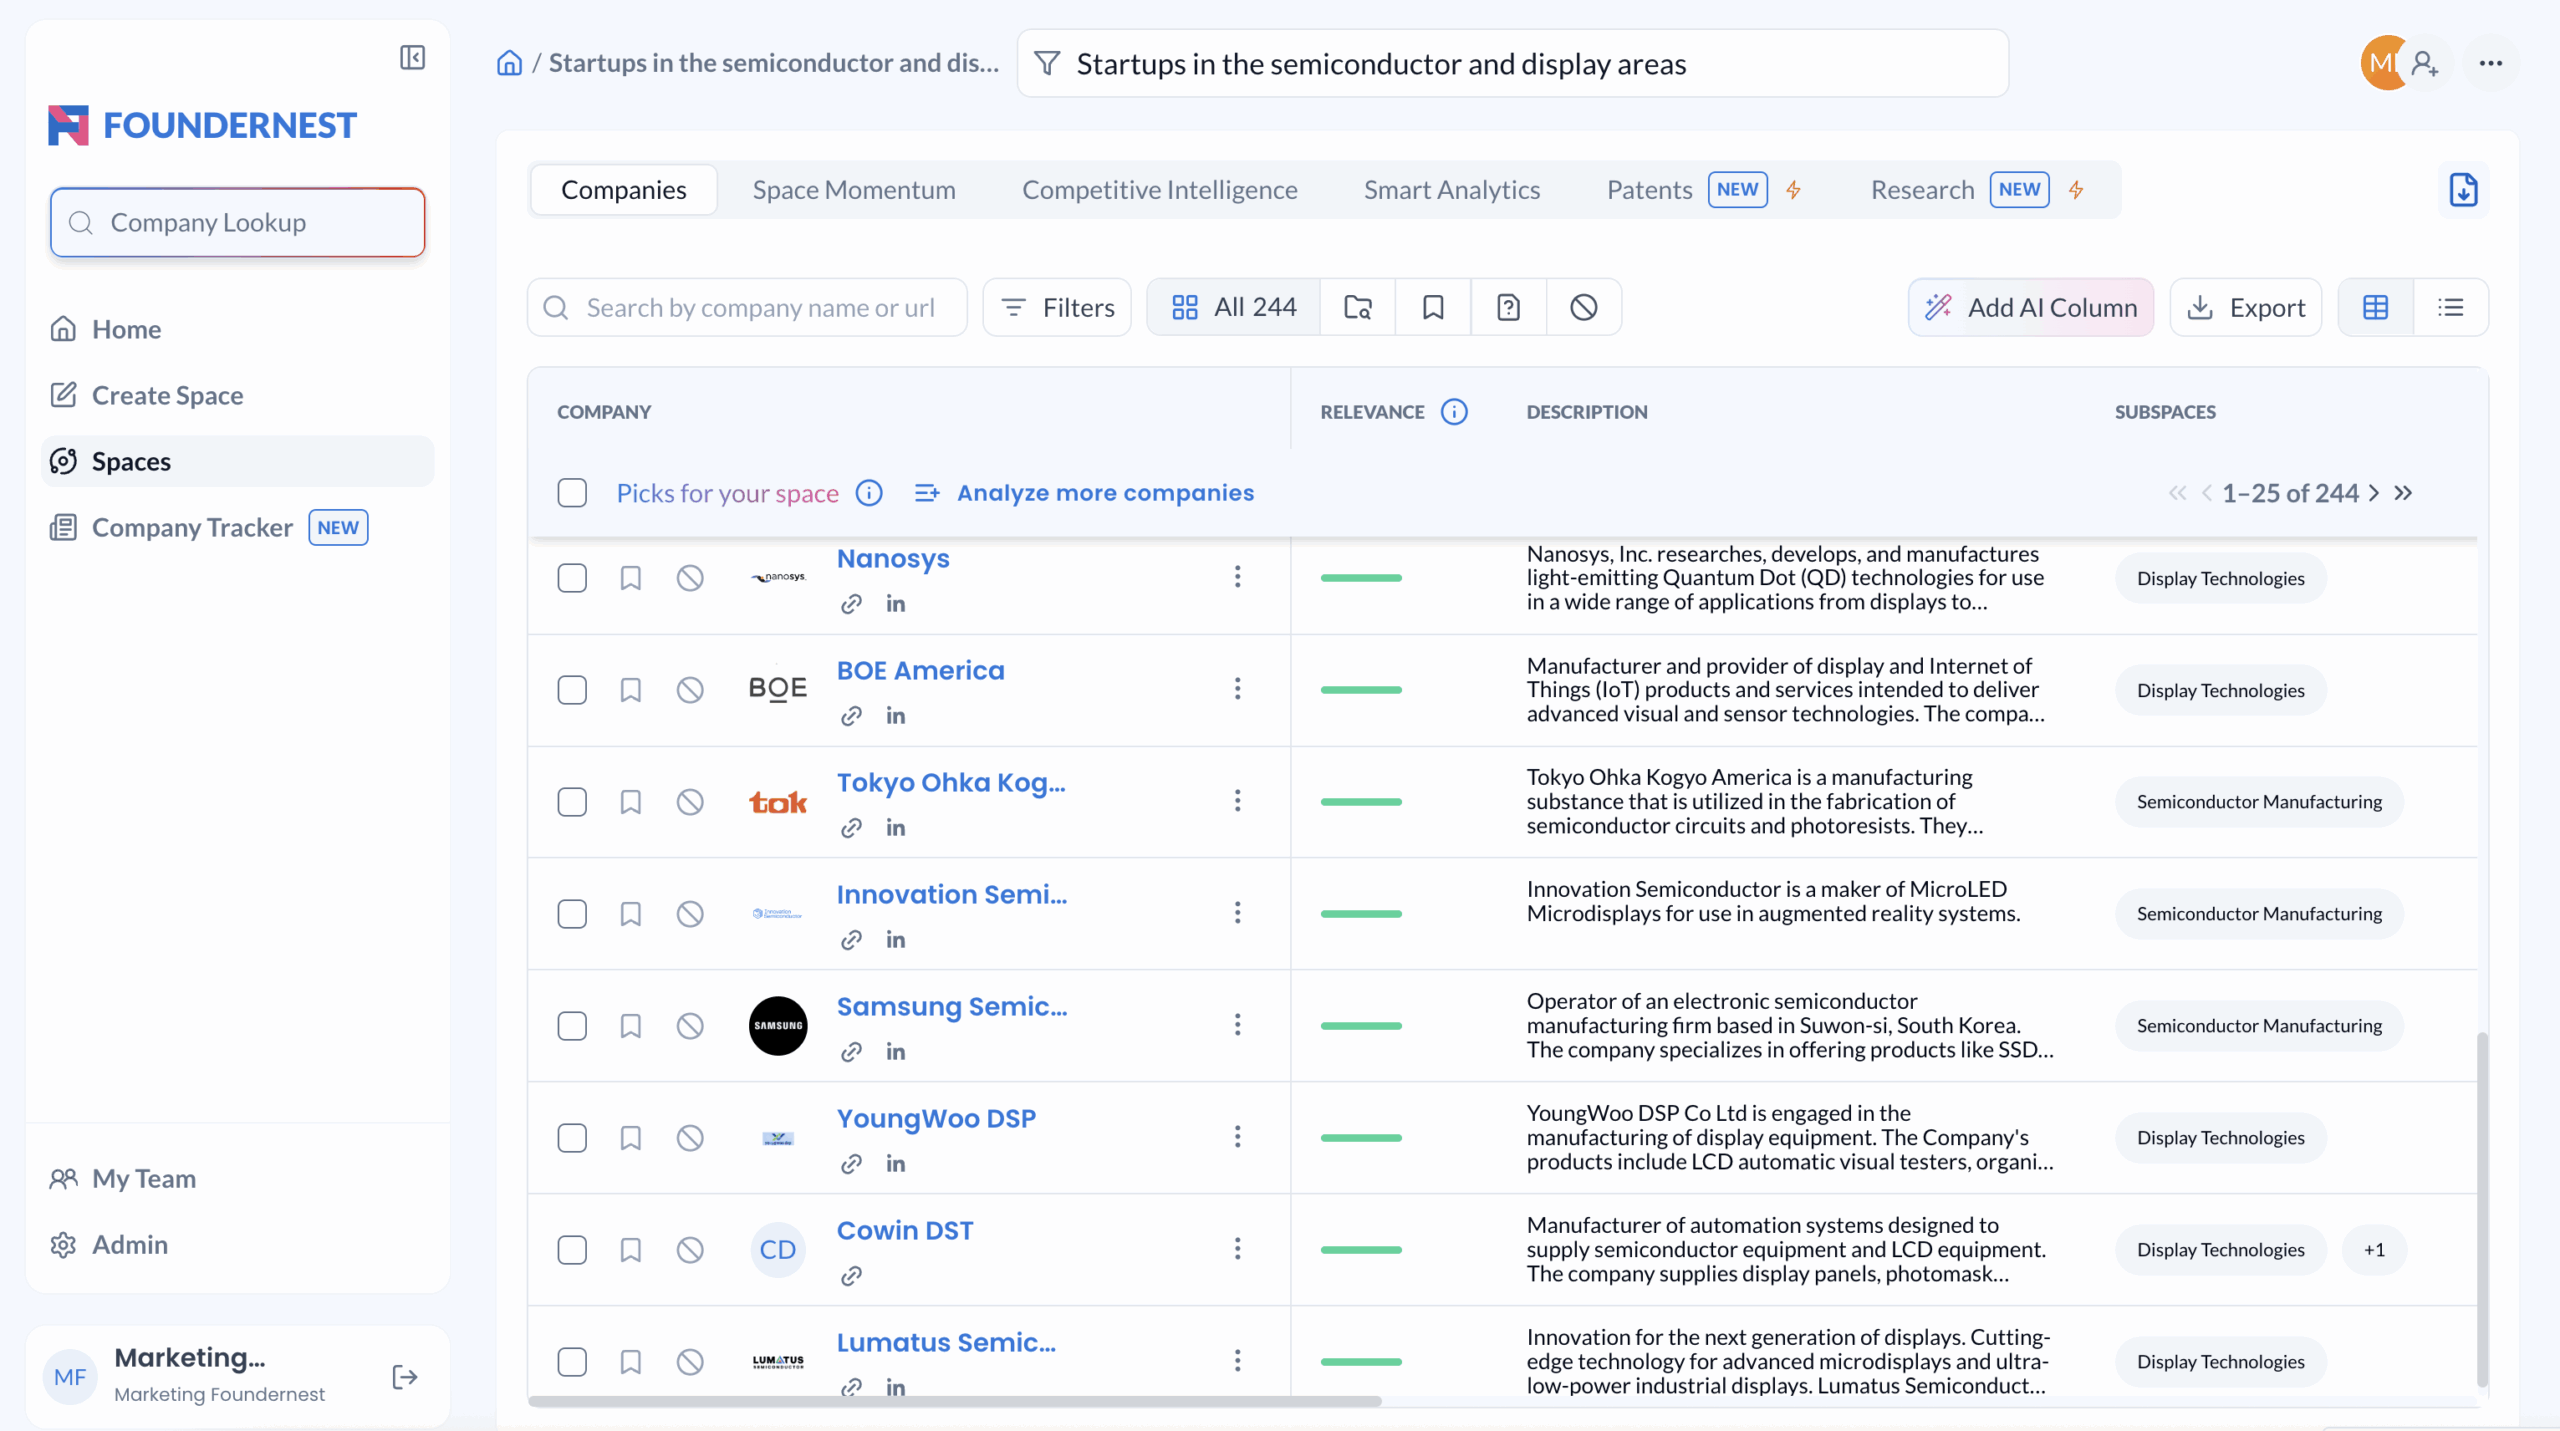Show excluded companies filter

click(x=1583, y=307)
